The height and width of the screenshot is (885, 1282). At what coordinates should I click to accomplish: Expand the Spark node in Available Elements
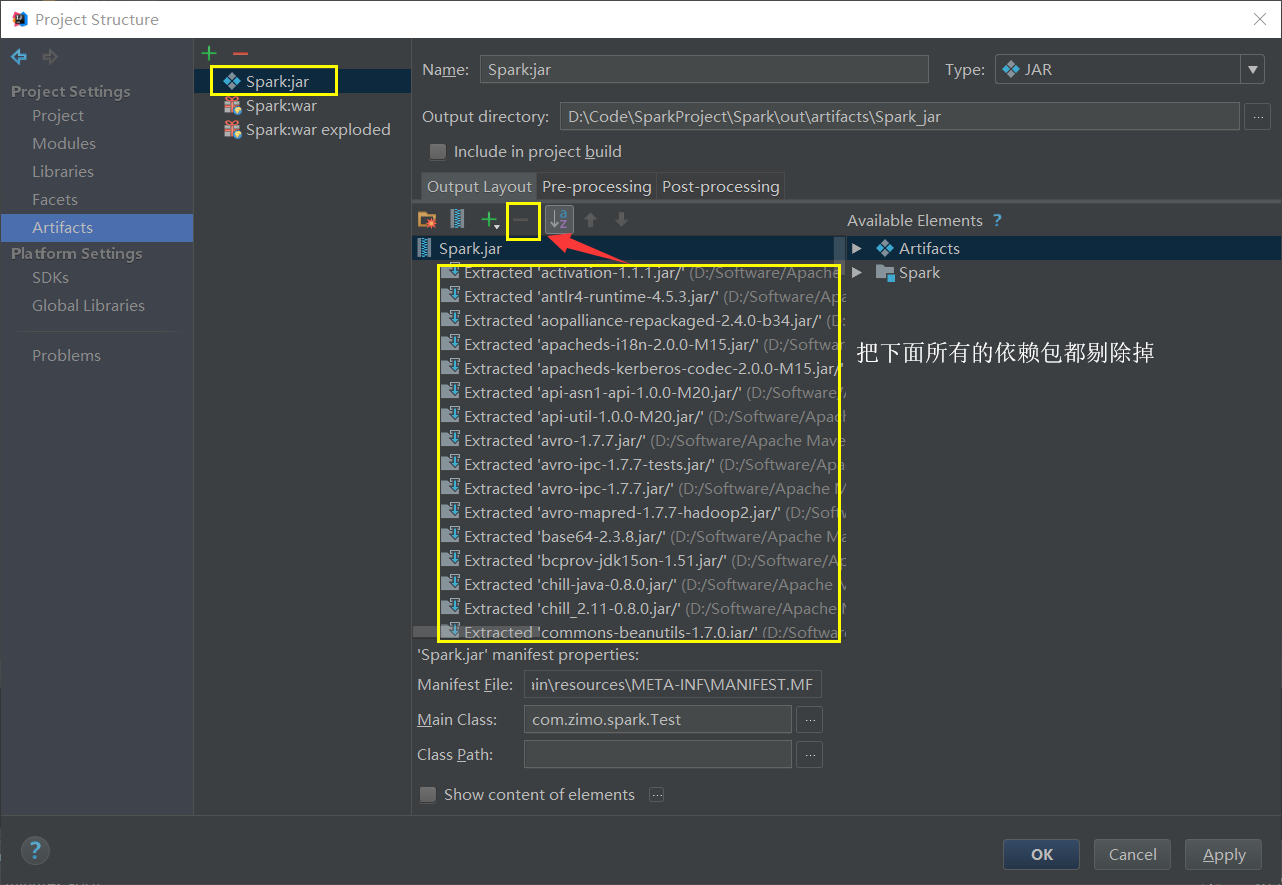pos(856,272)
